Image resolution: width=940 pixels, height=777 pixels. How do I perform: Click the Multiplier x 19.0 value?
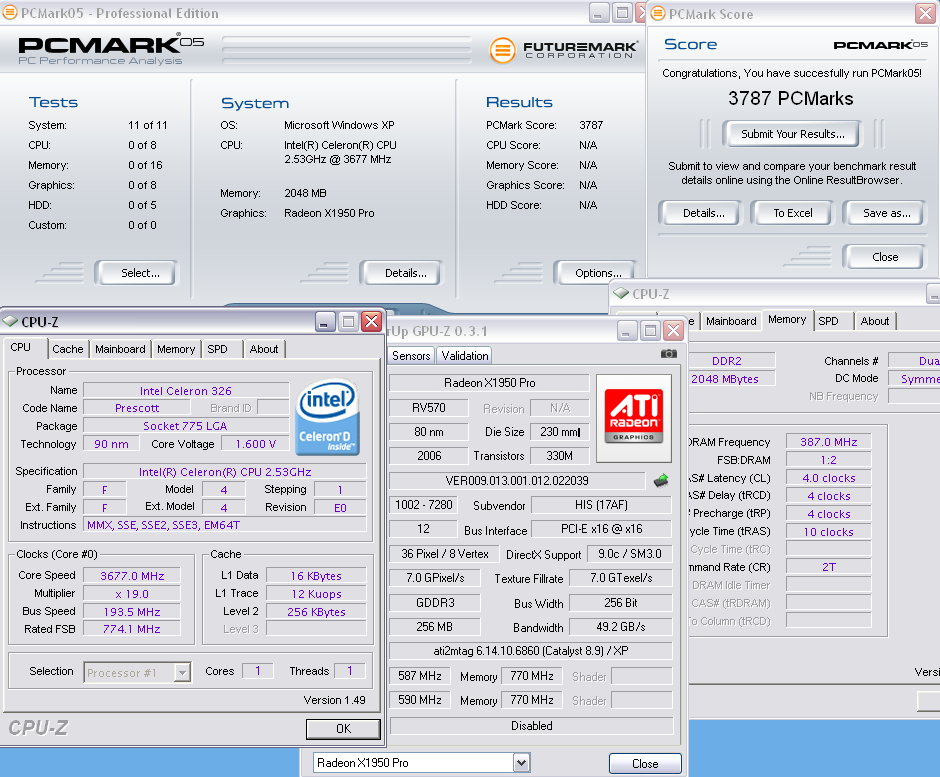coord(132,594)
